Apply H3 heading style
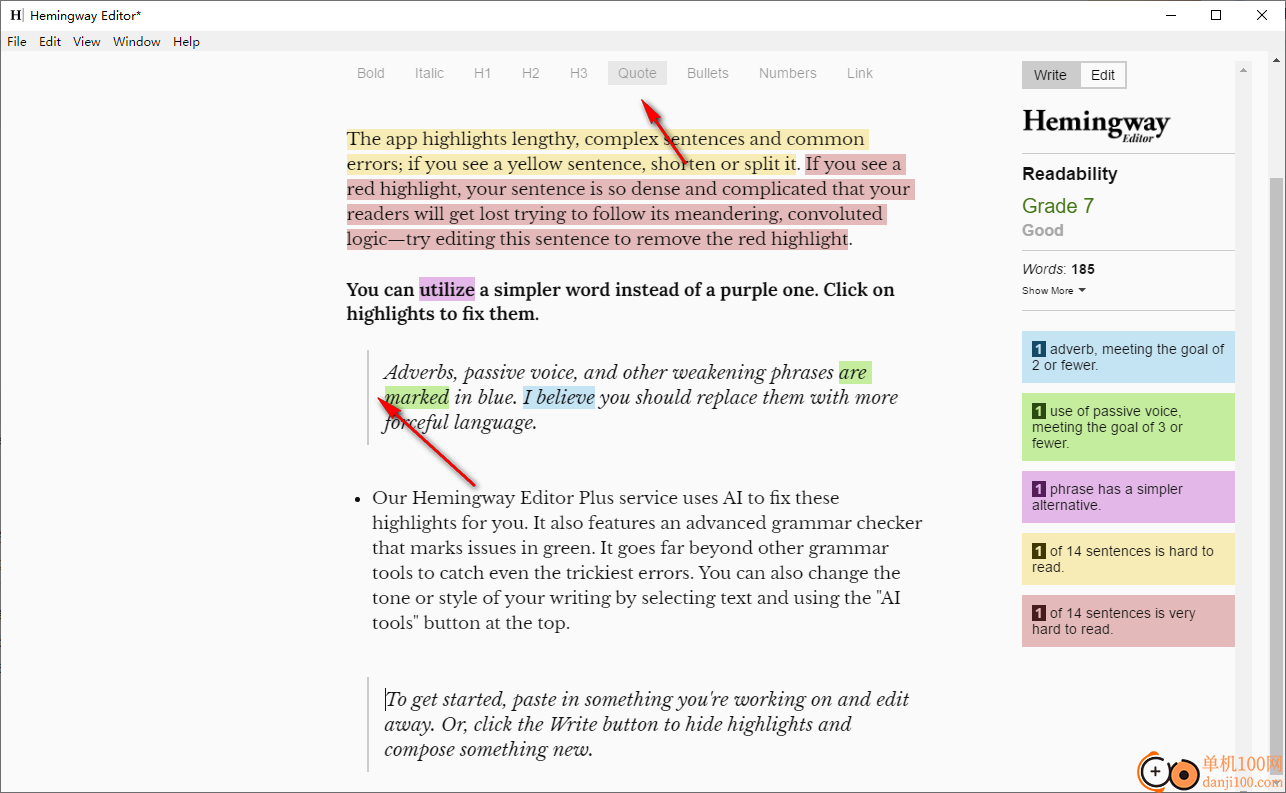The width and height of the screenshot is (1286, 793). pyautogui.click(x=579, y=73)
